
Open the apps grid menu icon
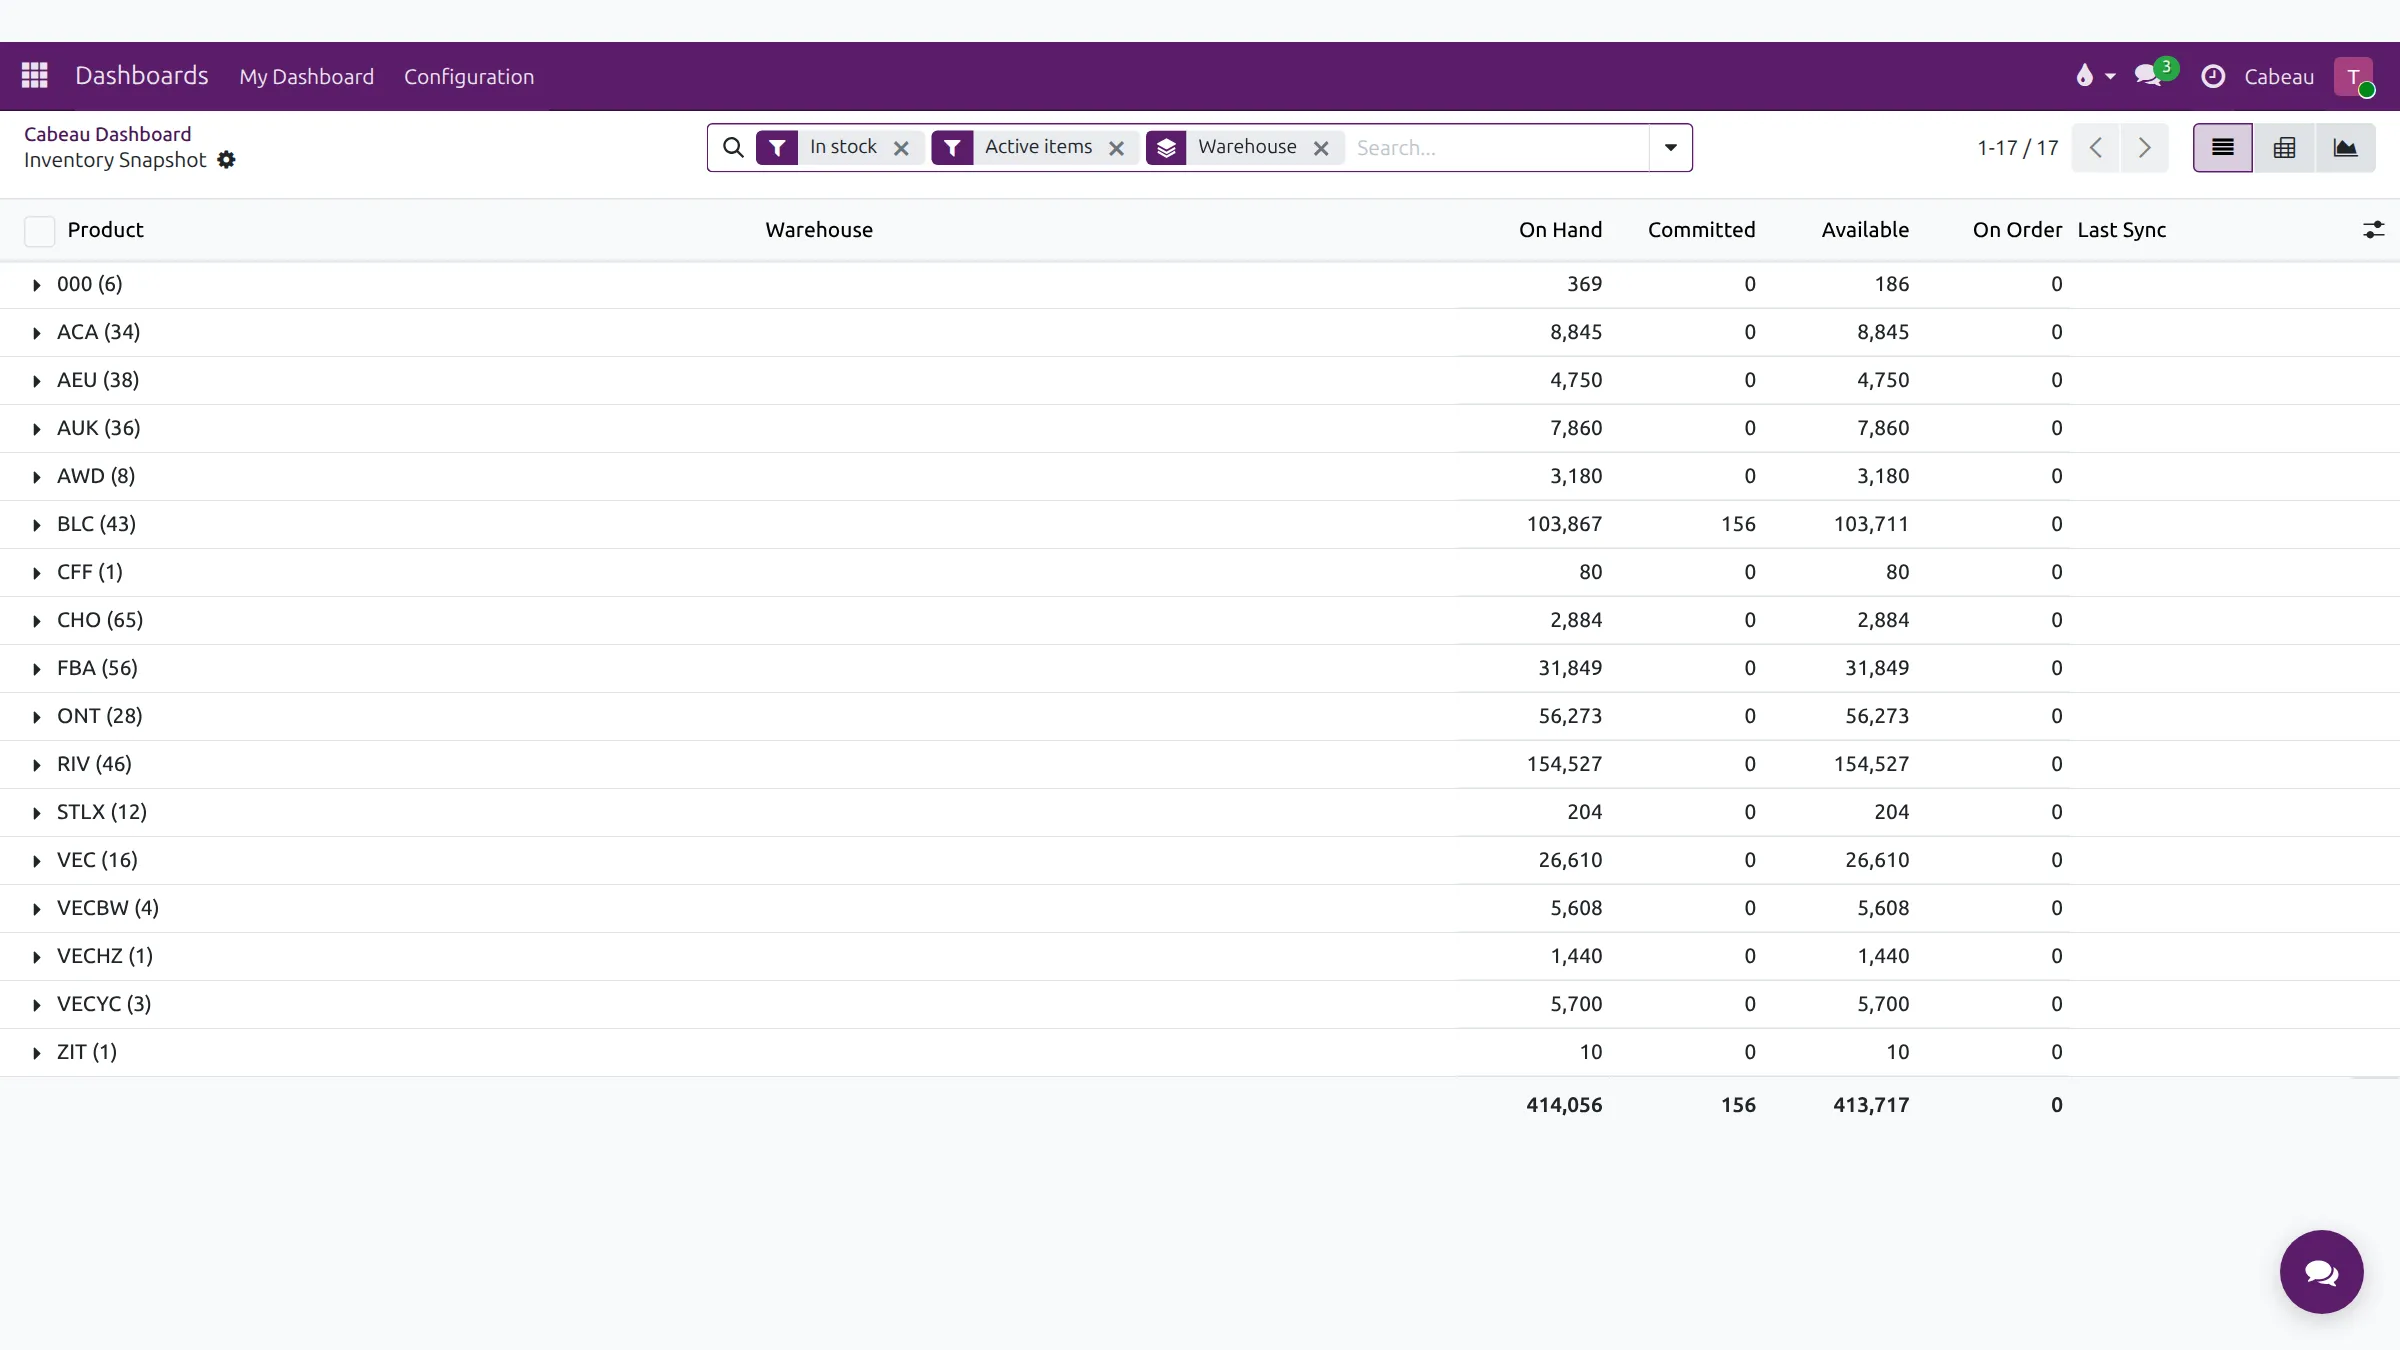tap(35, 76)
